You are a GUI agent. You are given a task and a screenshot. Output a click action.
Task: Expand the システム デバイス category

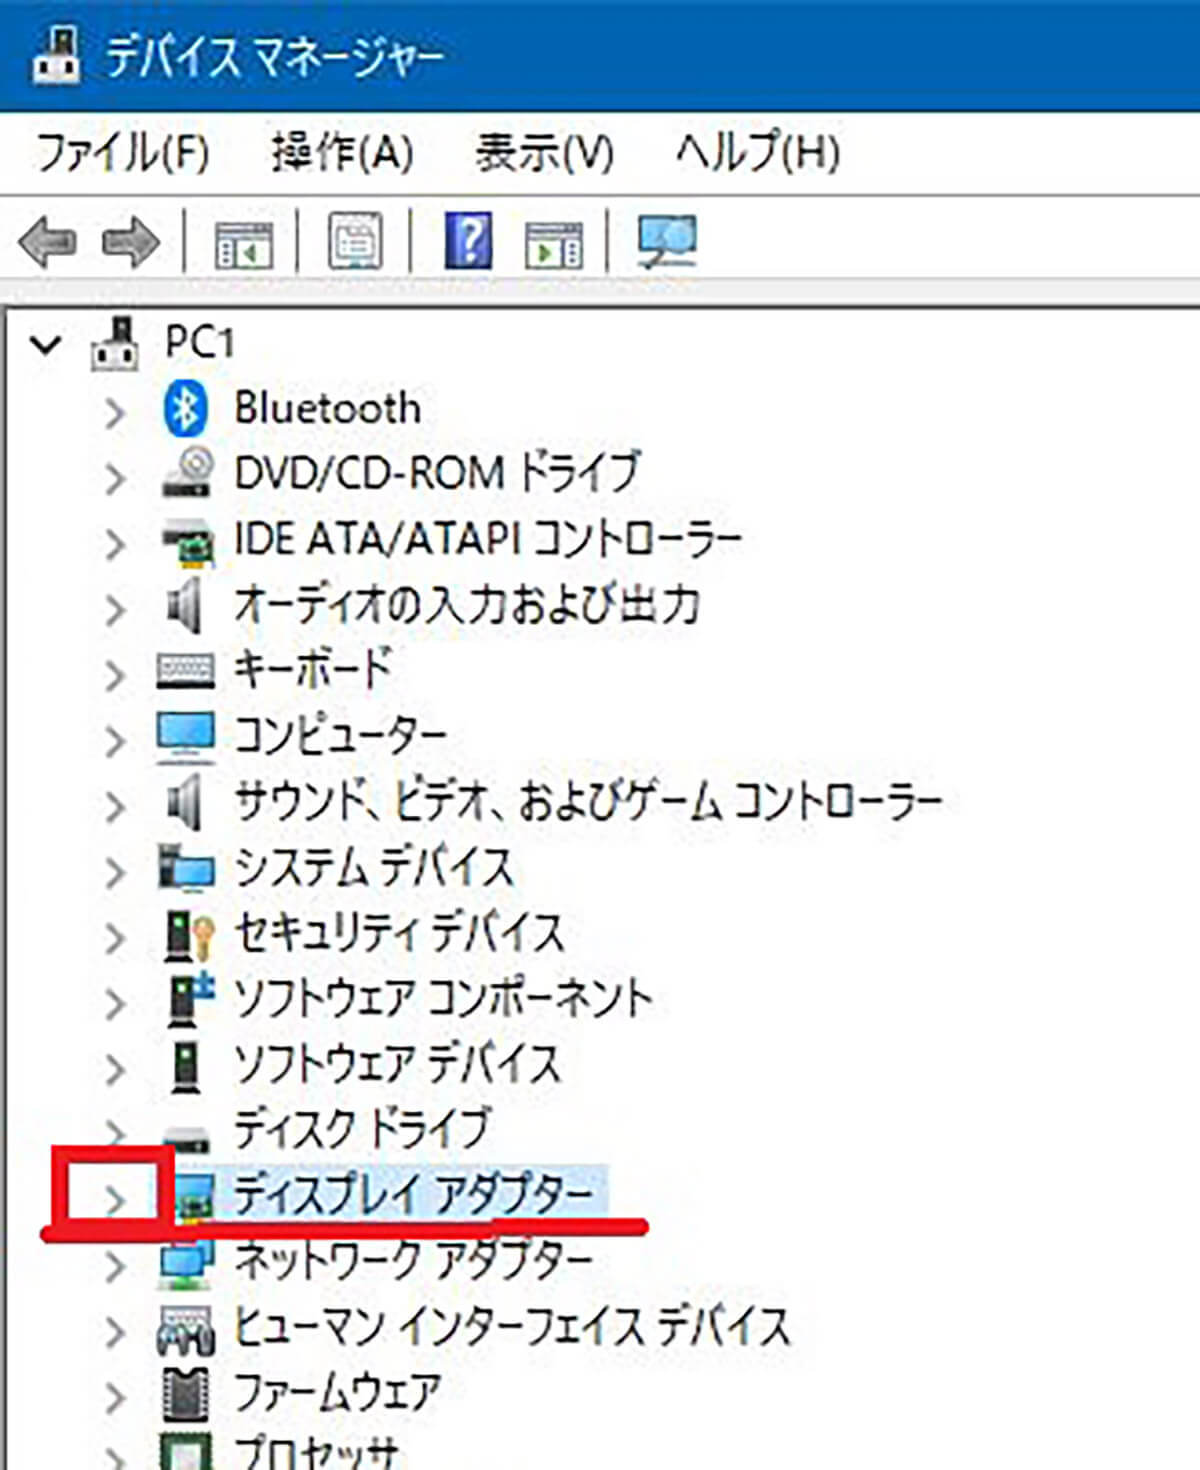pyautogui.click(x=116, y=872)
